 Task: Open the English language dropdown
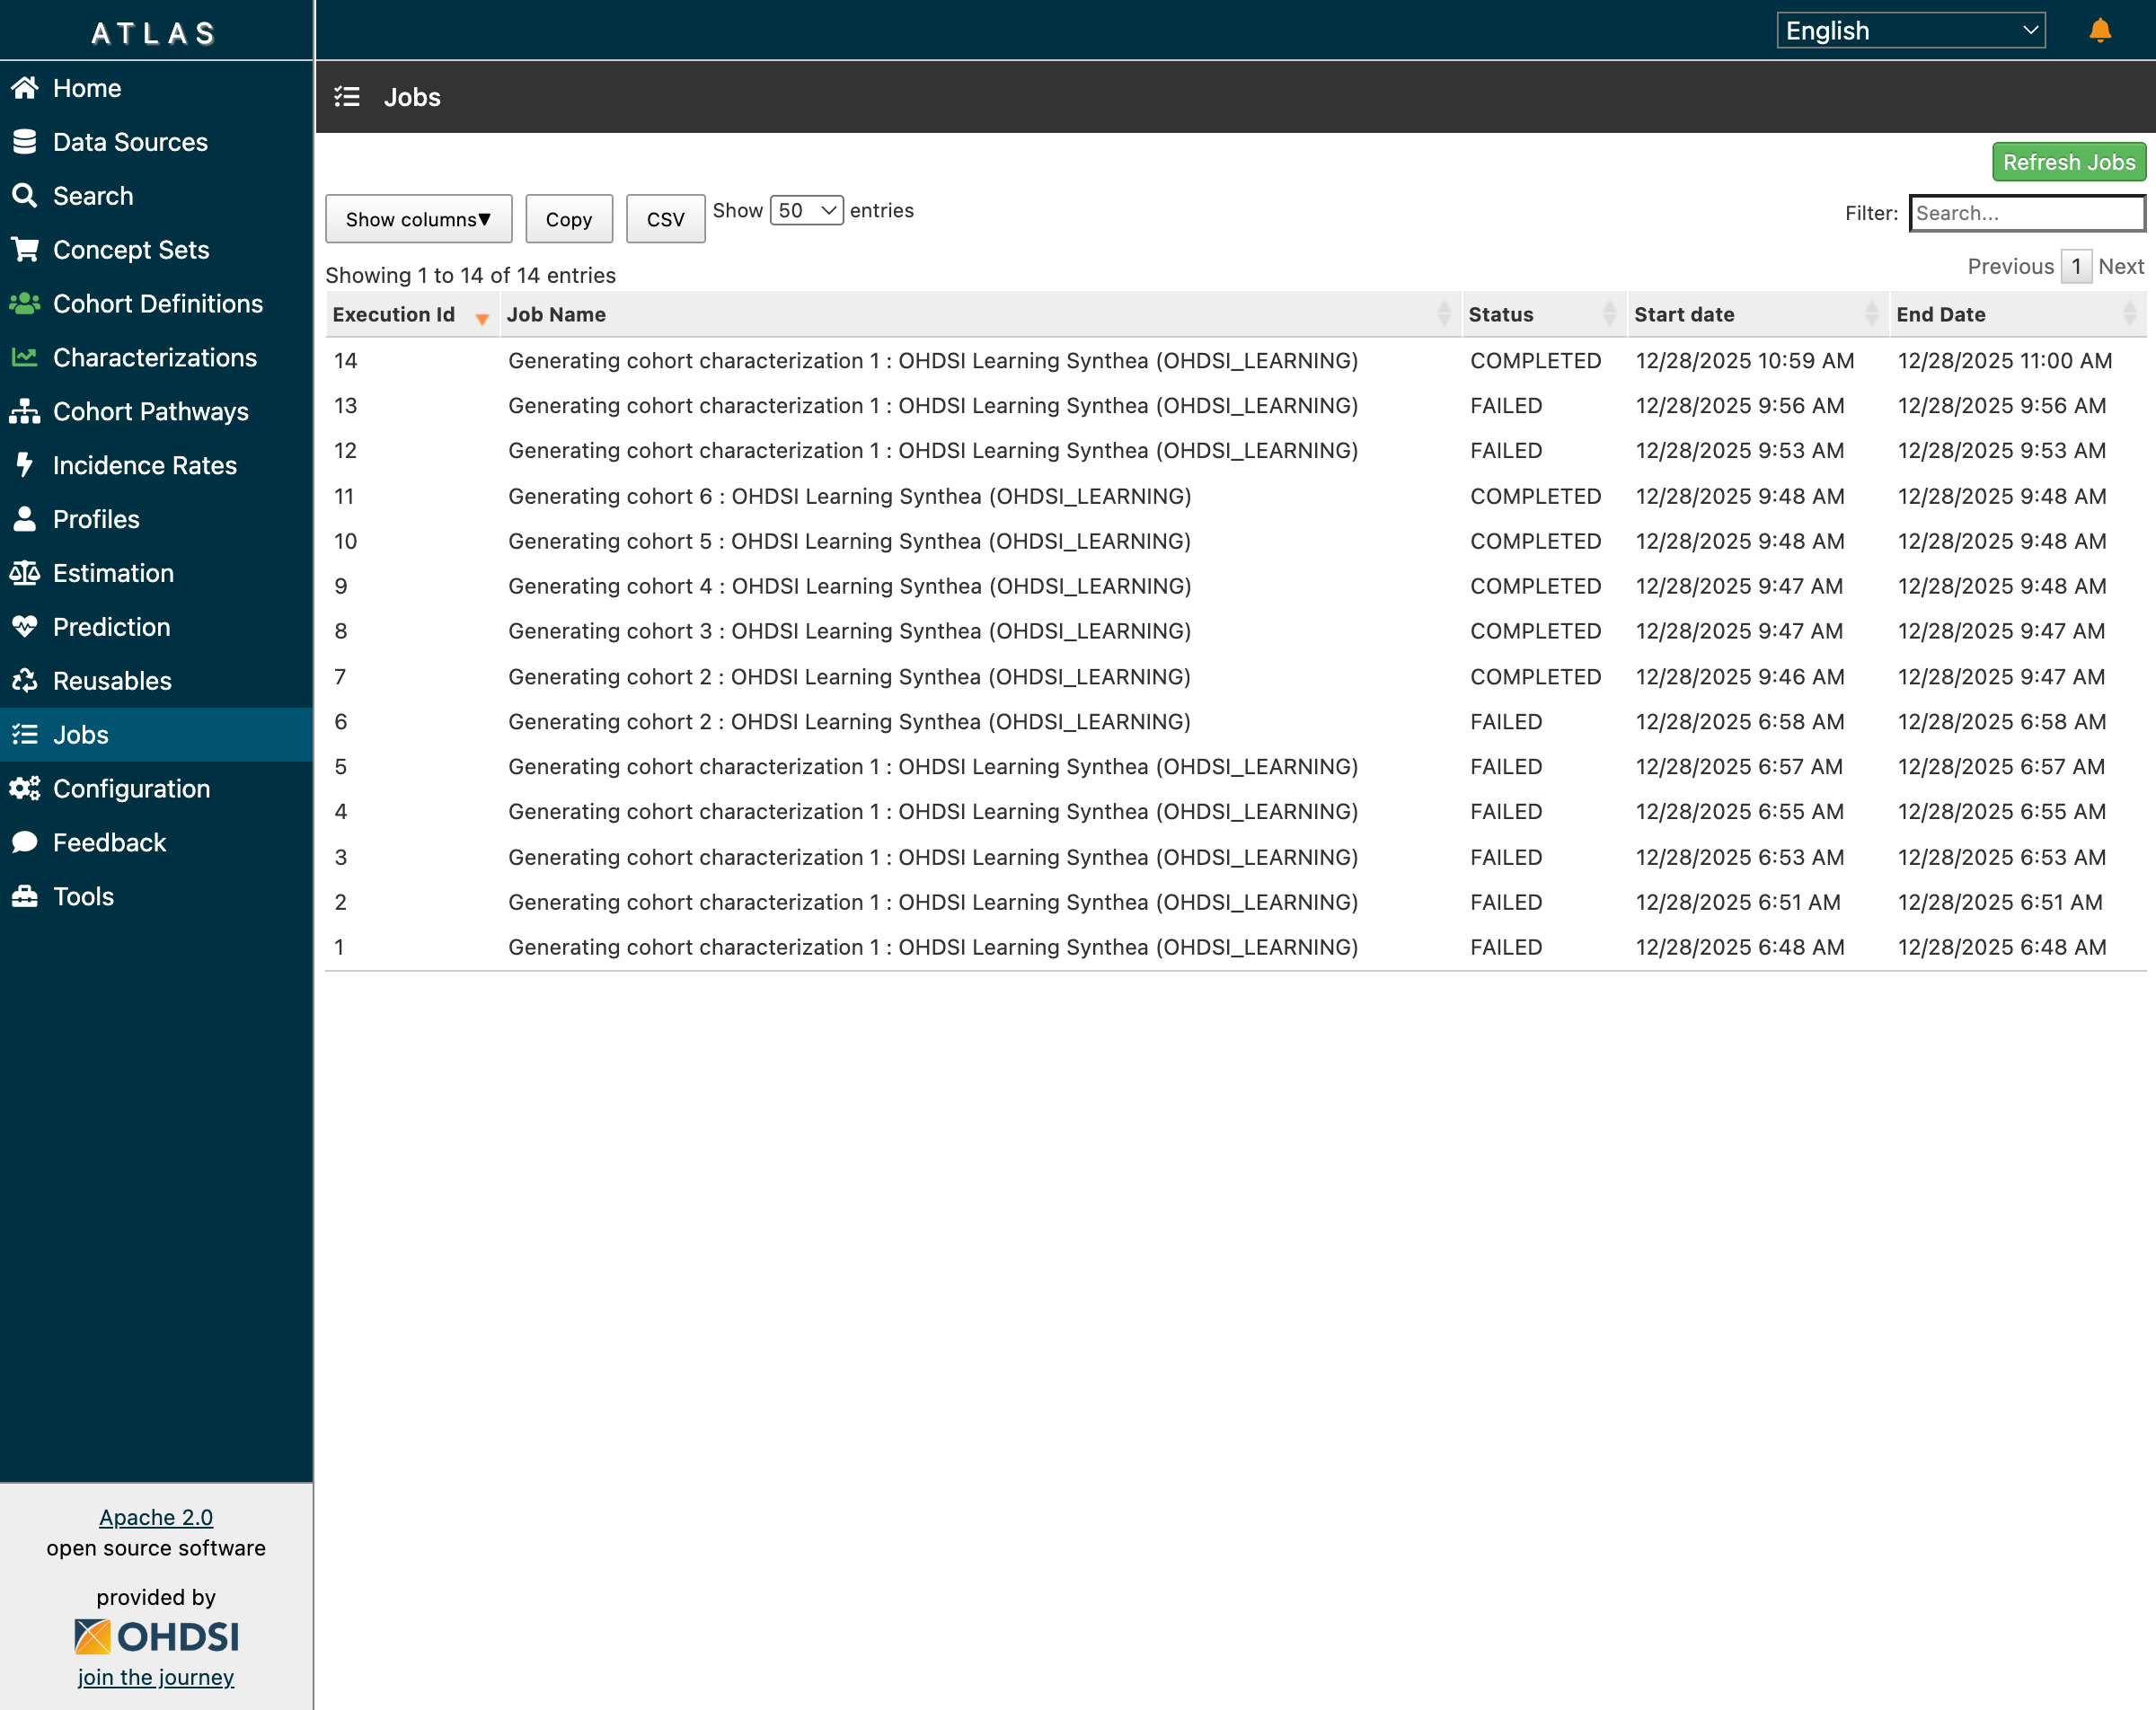point(1910,31)
